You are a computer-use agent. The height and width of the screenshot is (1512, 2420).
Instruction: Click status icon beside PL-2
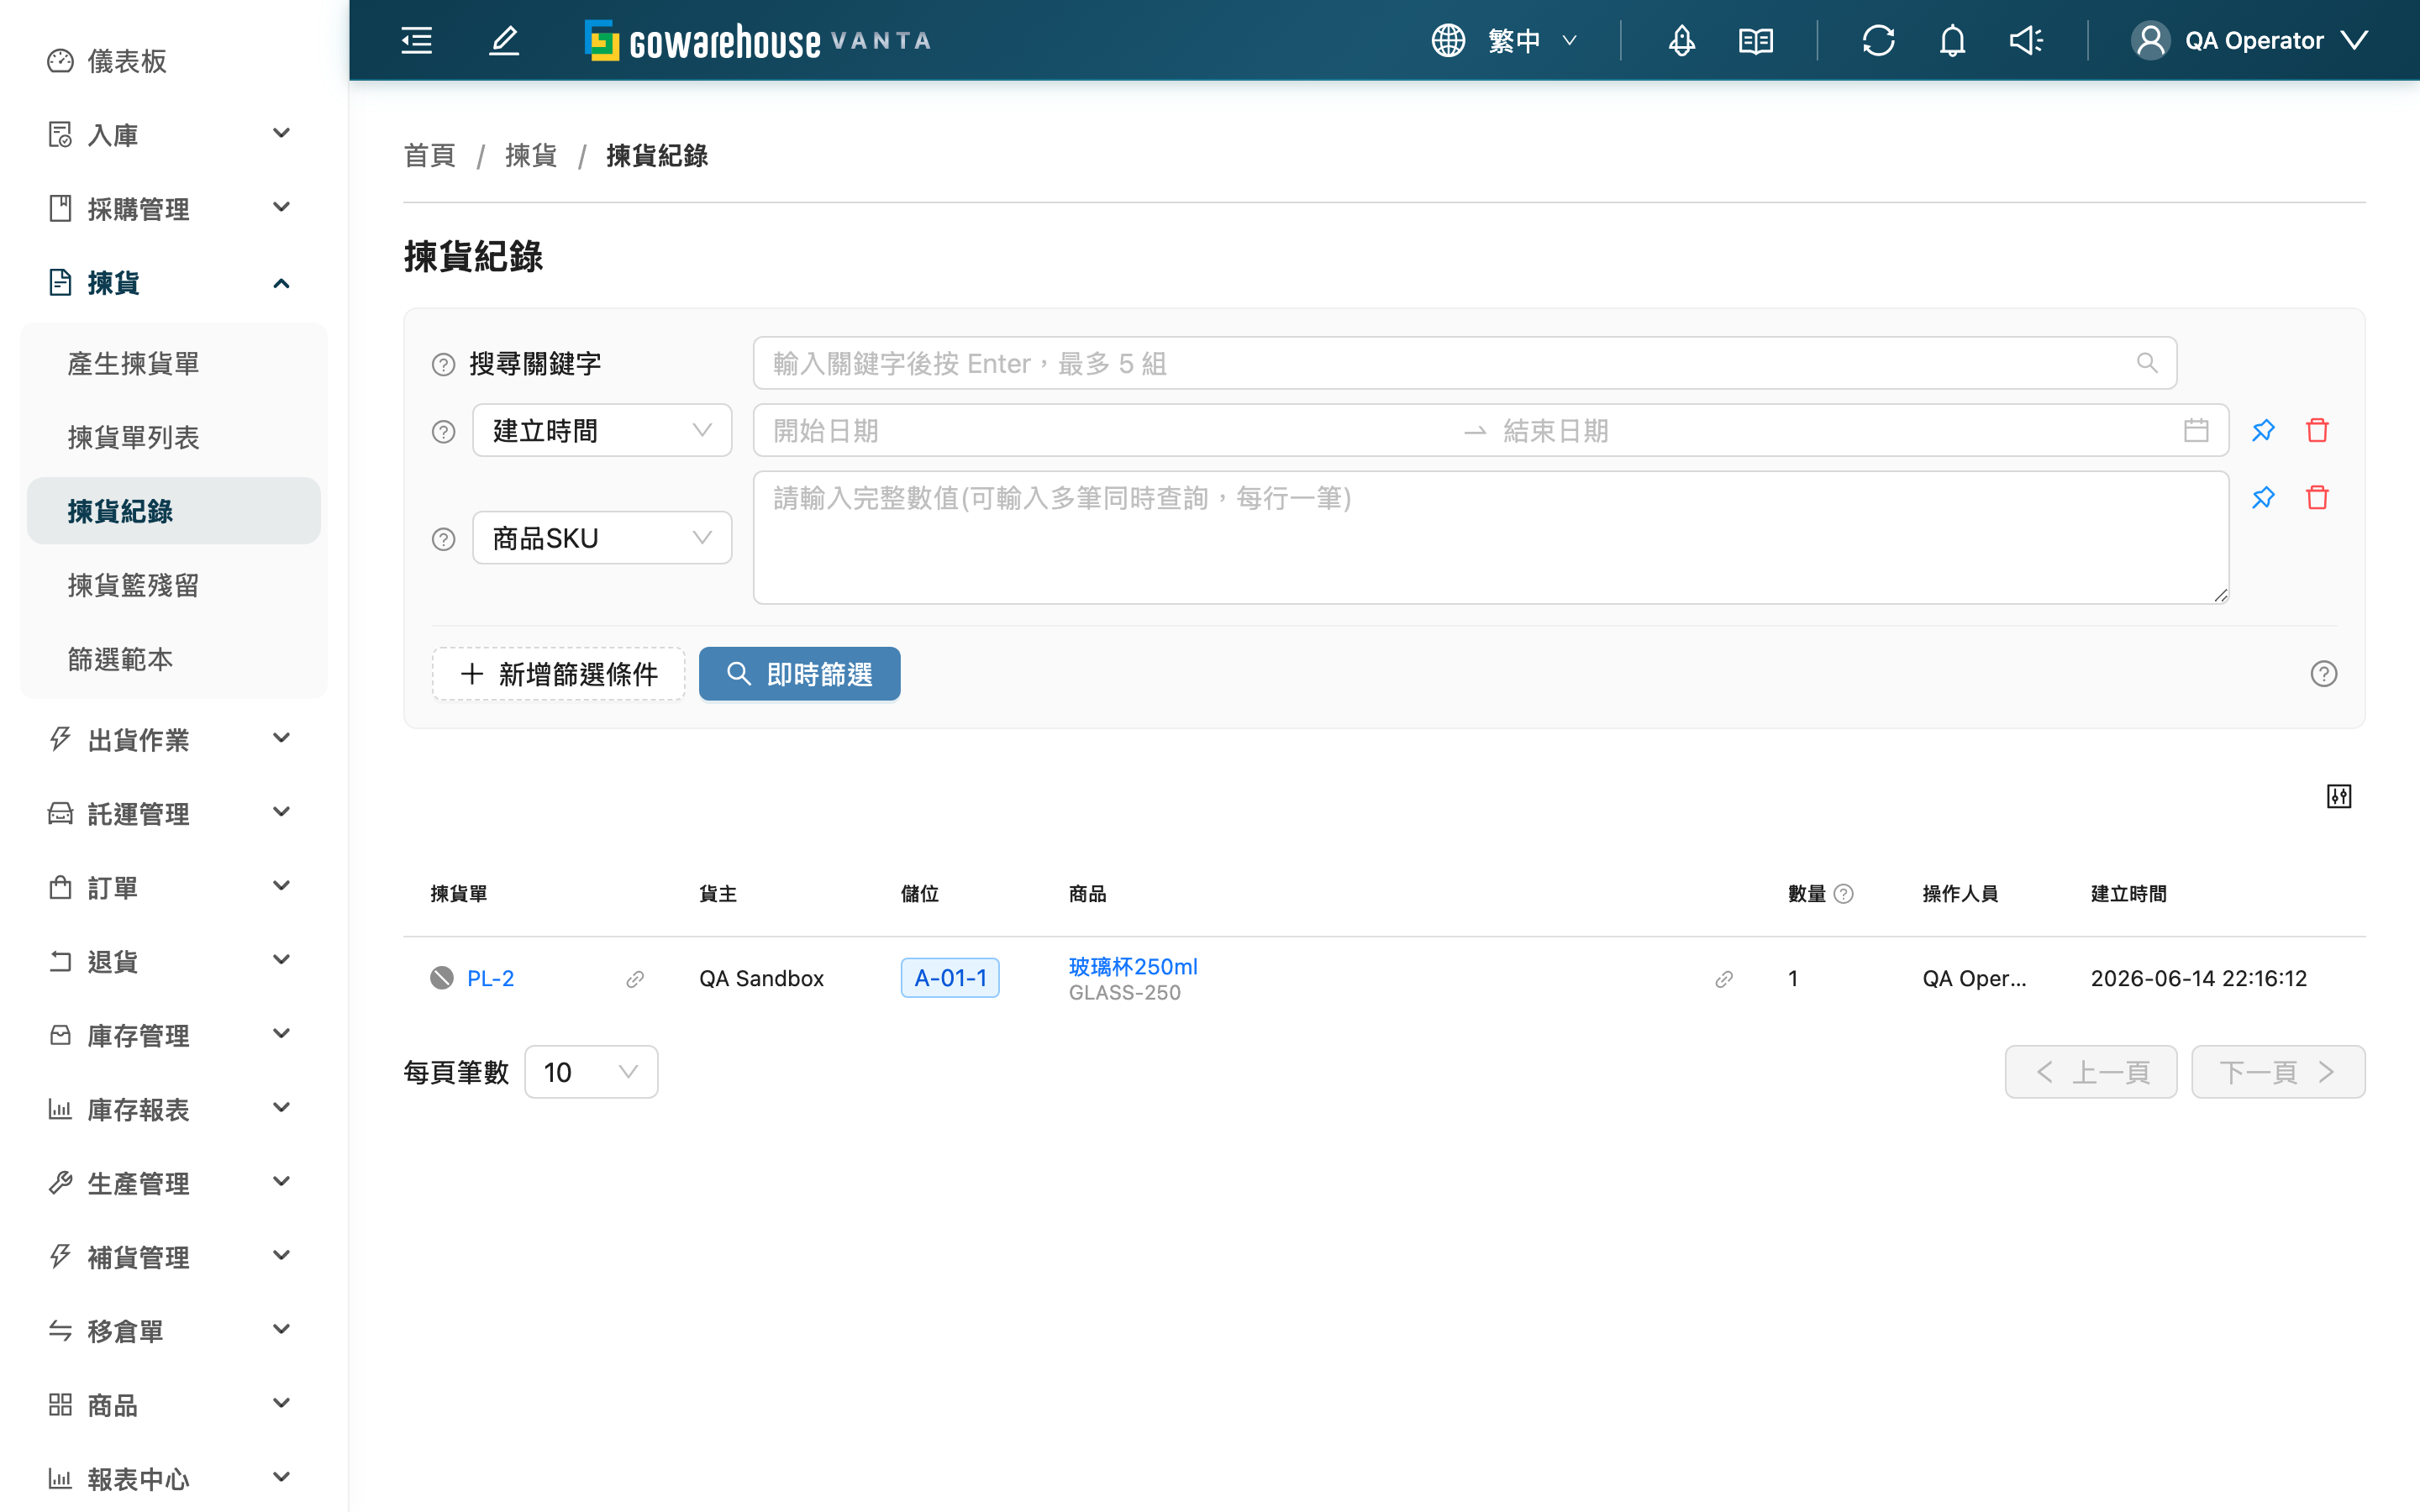point(442,978)
